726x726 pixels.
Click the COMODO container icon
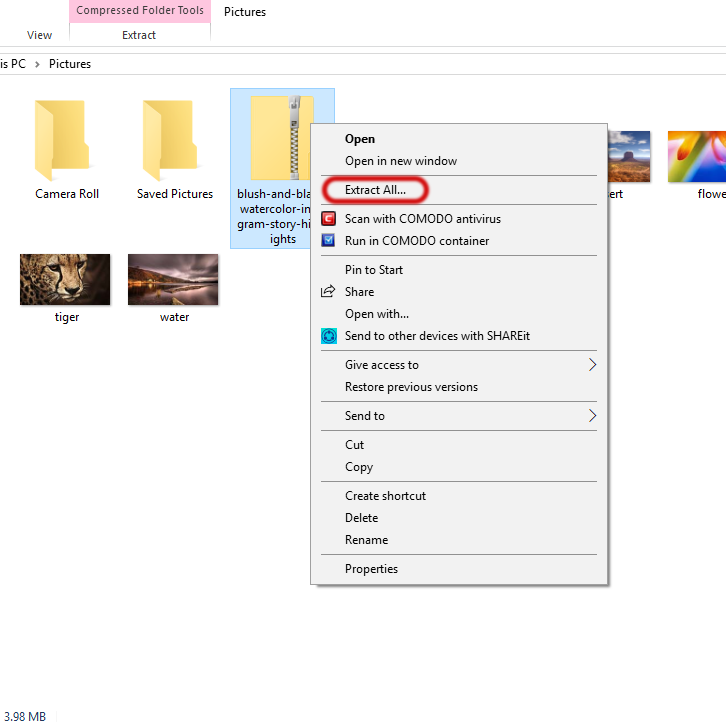tap(329, 240)
